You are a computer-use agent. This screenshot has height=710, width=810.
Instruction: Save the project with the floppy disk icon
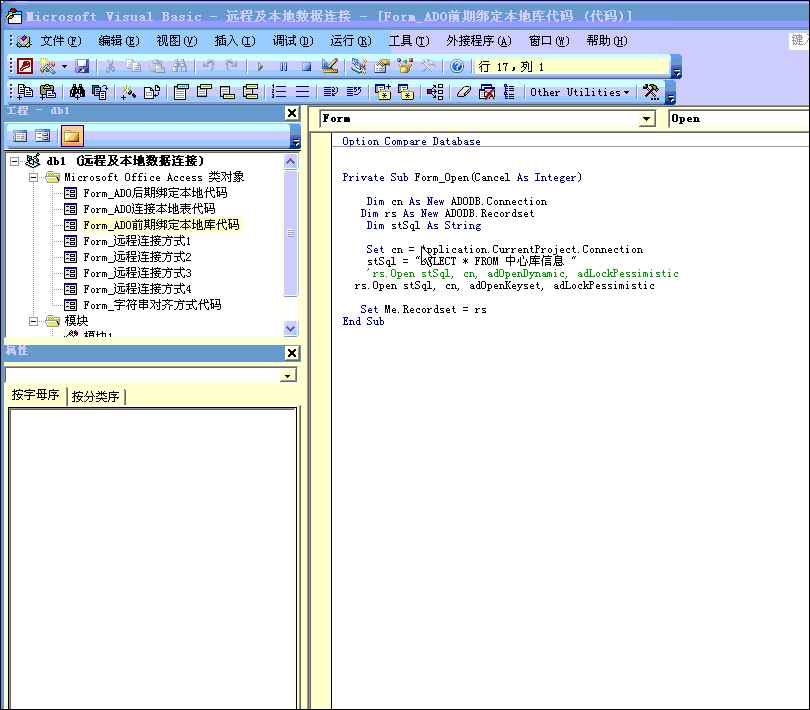pos(82,66)
